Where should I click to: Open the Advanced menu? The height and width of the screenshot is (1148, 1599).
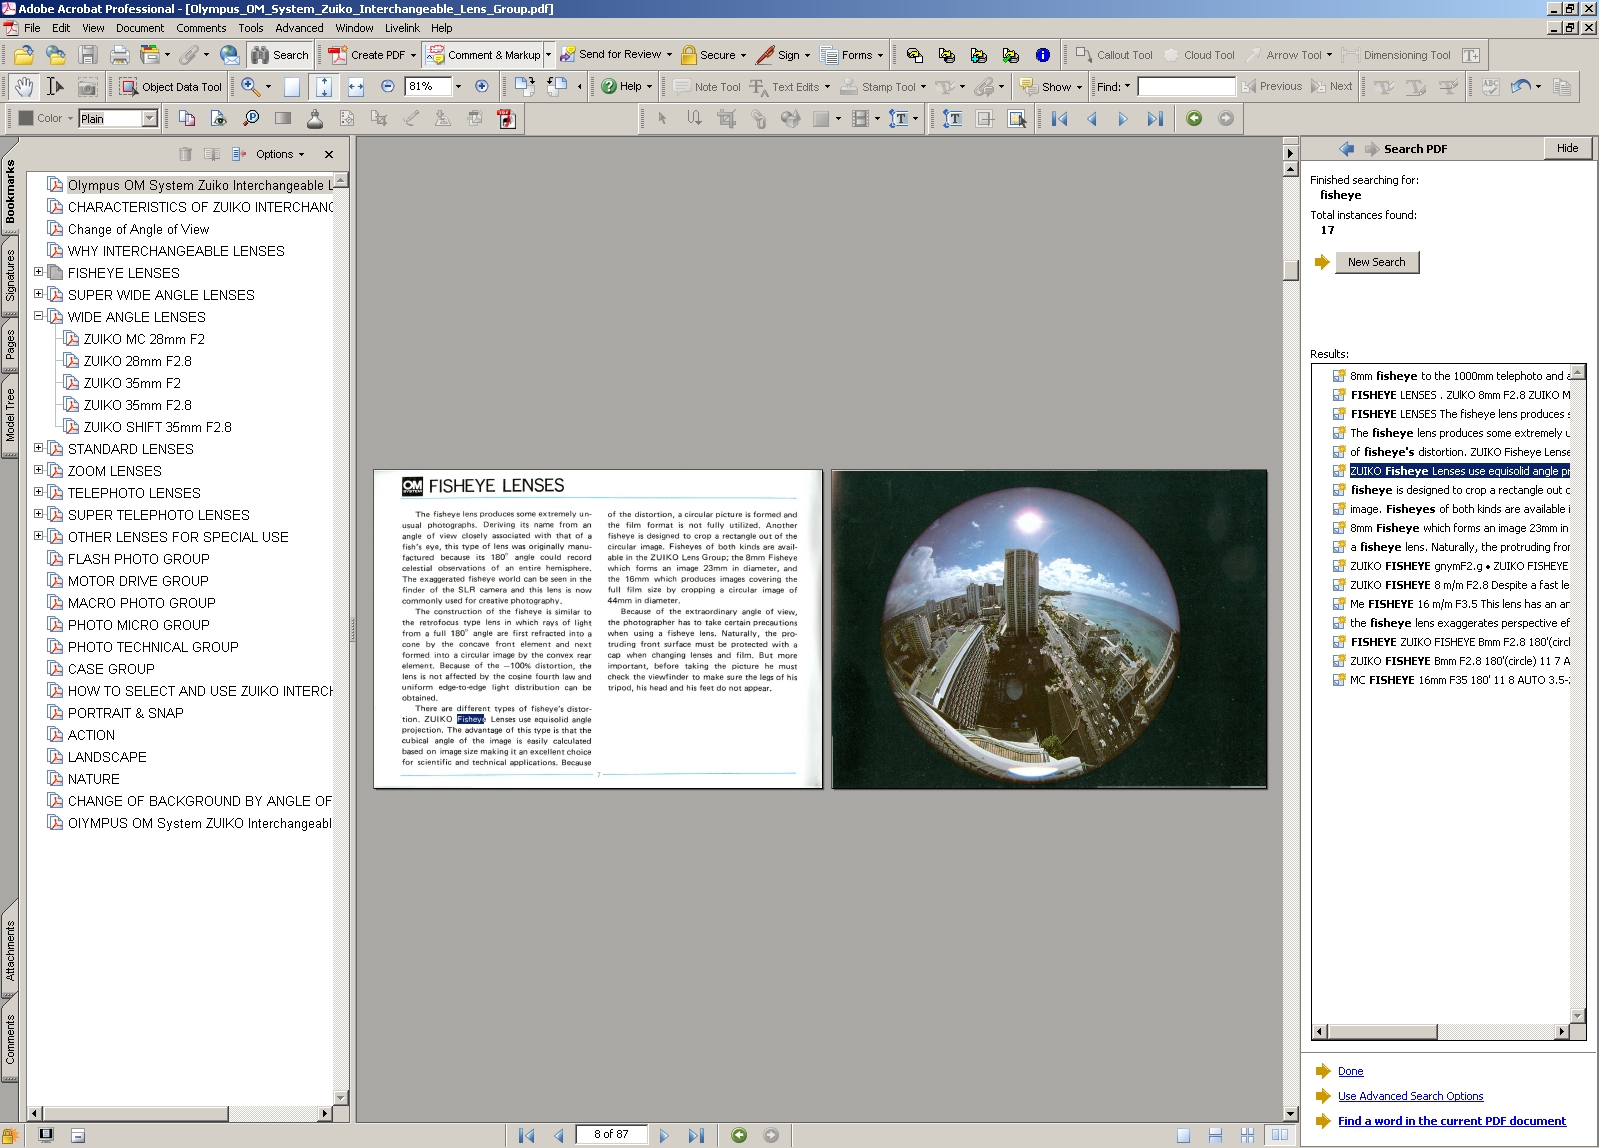tap(299, 28)
